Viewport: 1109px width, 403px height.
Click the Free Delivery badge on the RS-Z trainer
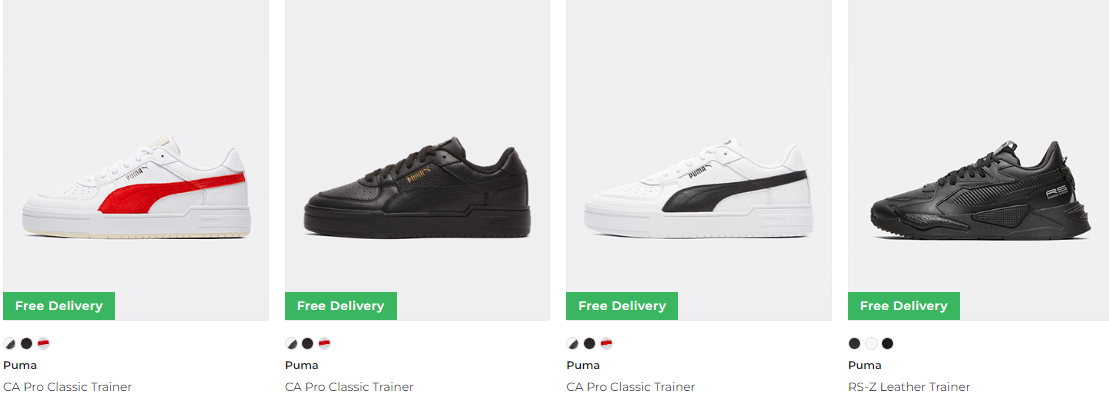pos(904,306)
